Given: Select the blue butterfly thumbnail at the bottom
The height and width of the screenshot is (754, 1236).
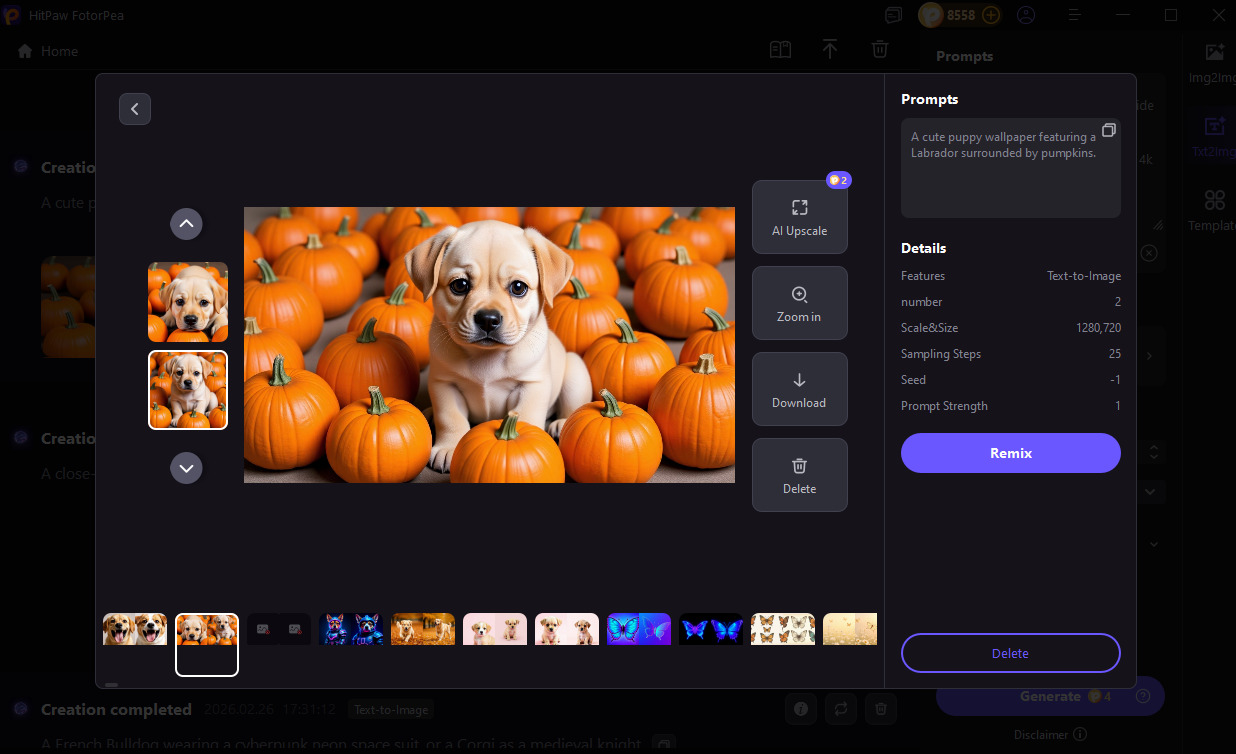Looking at the screenshot, I should point(639,628).
